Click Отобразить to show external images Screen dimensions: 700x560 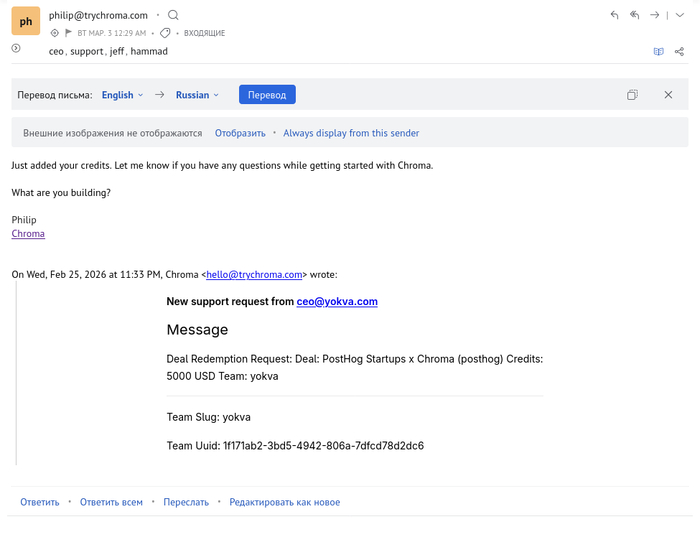240,133
